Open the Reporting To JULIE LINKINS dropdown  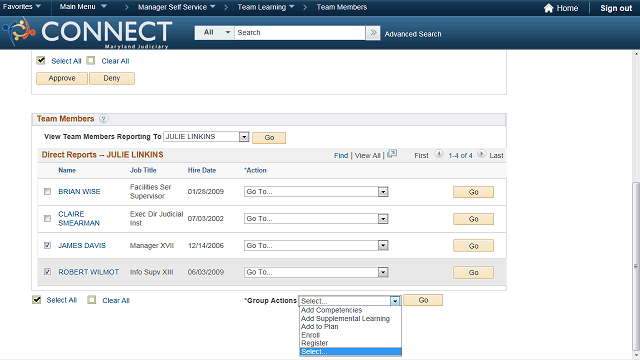pos(206,137)
